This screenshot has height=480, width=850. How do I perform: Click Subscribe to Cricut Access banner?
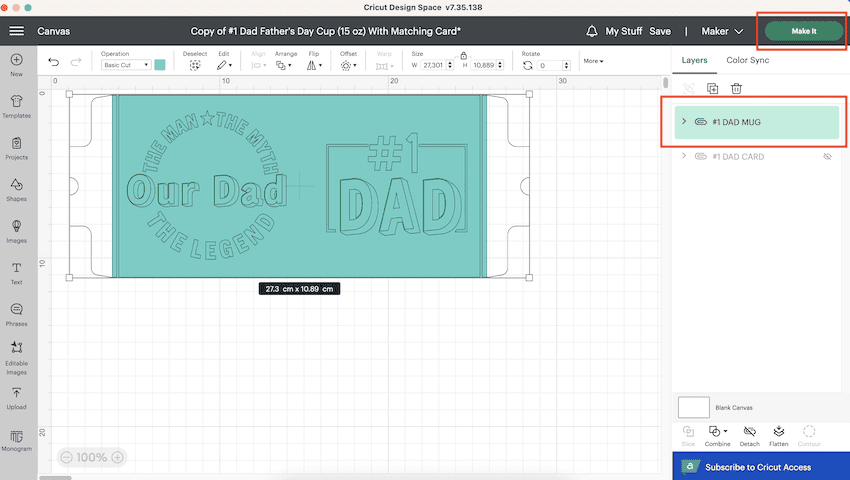tap(761, 466)
